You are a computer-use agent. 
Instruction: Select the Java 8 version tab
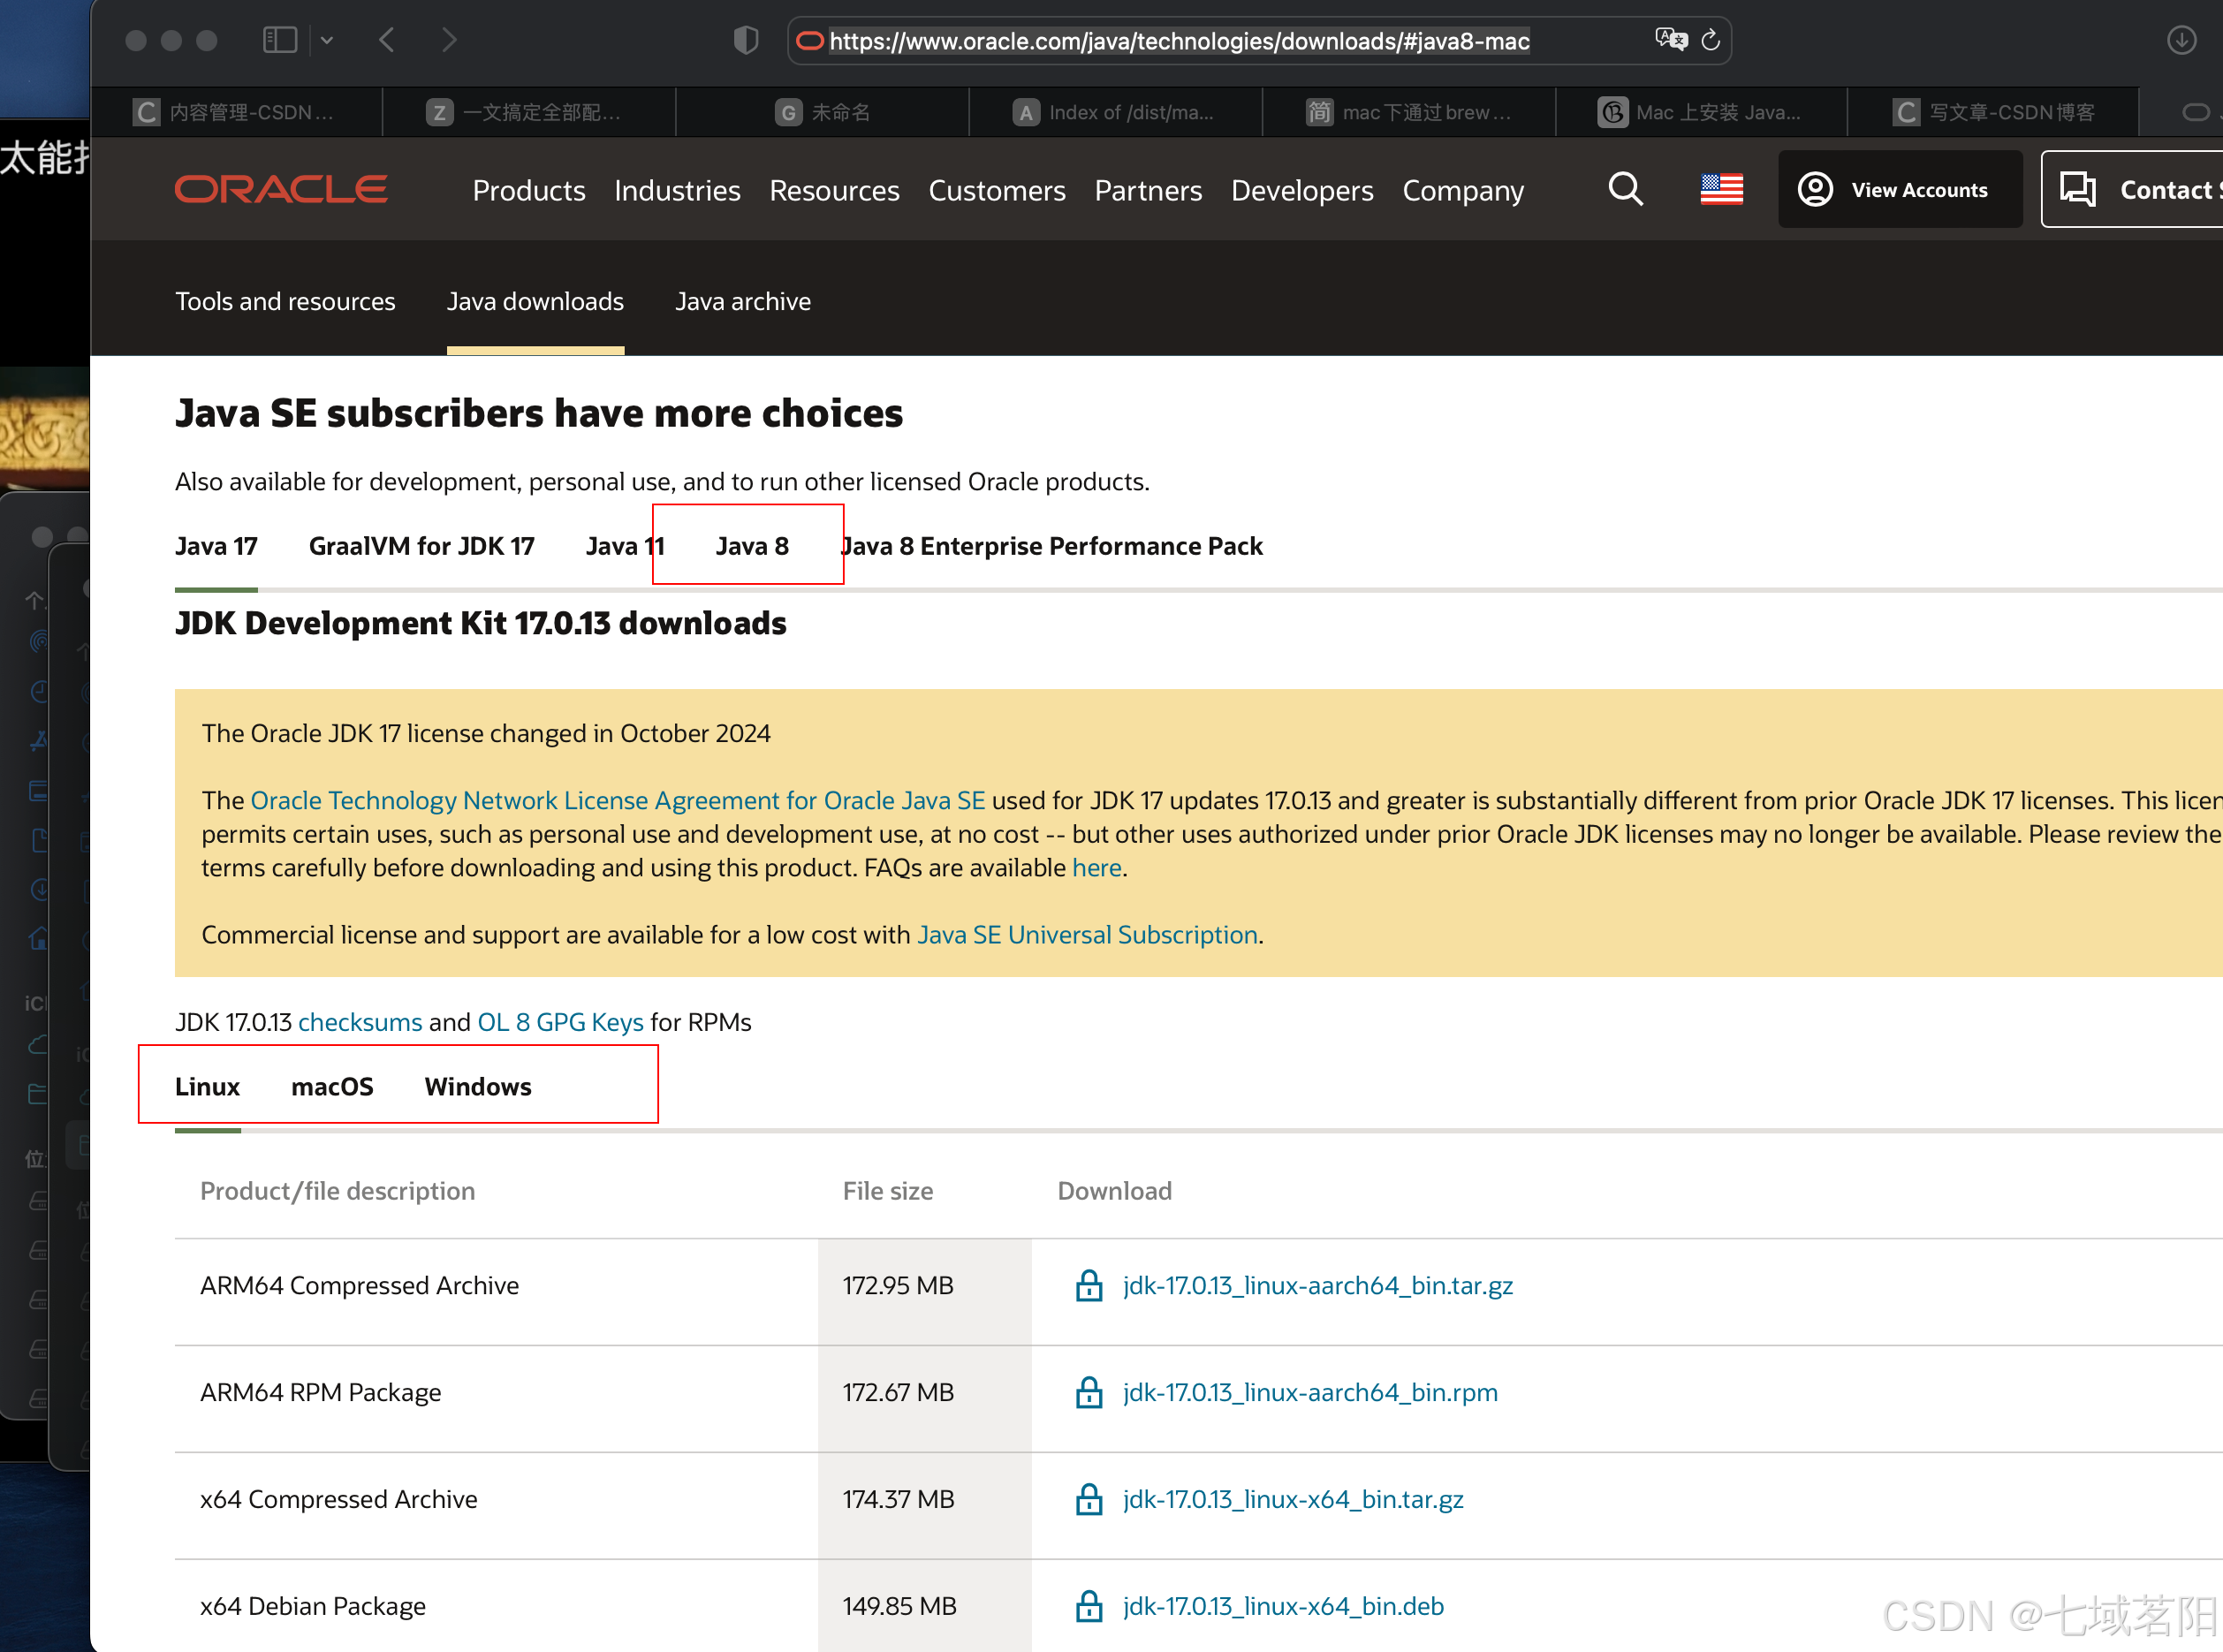pyautogui.click(x=751, y=546)
